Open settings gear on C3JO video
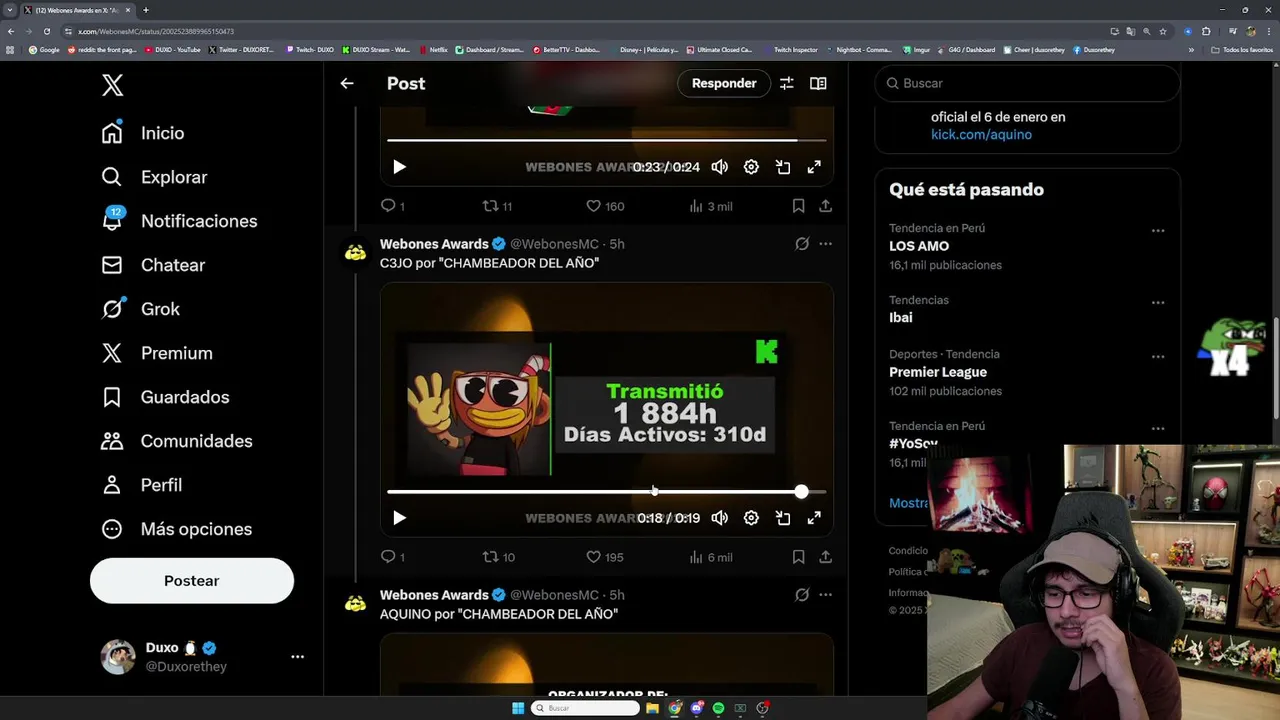Image resolution: width=1280 pixels, height=720 pixels. [751, 518]
